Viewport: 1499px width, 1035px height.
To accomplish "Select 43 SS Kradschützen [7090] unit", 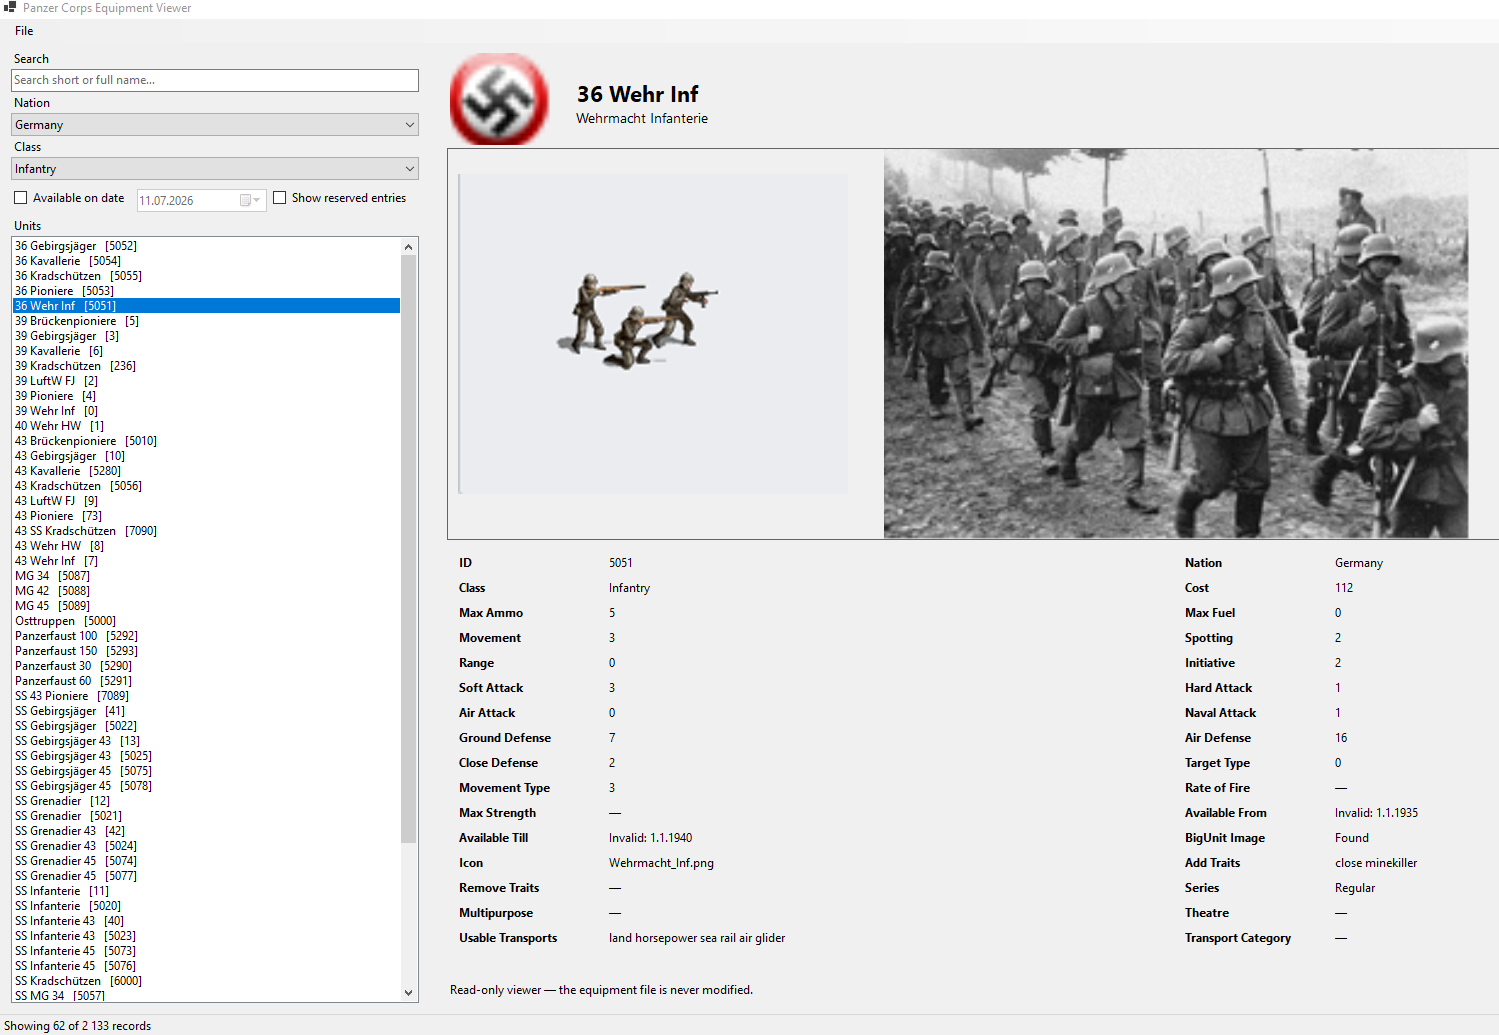I will click(x=206, y=531).
